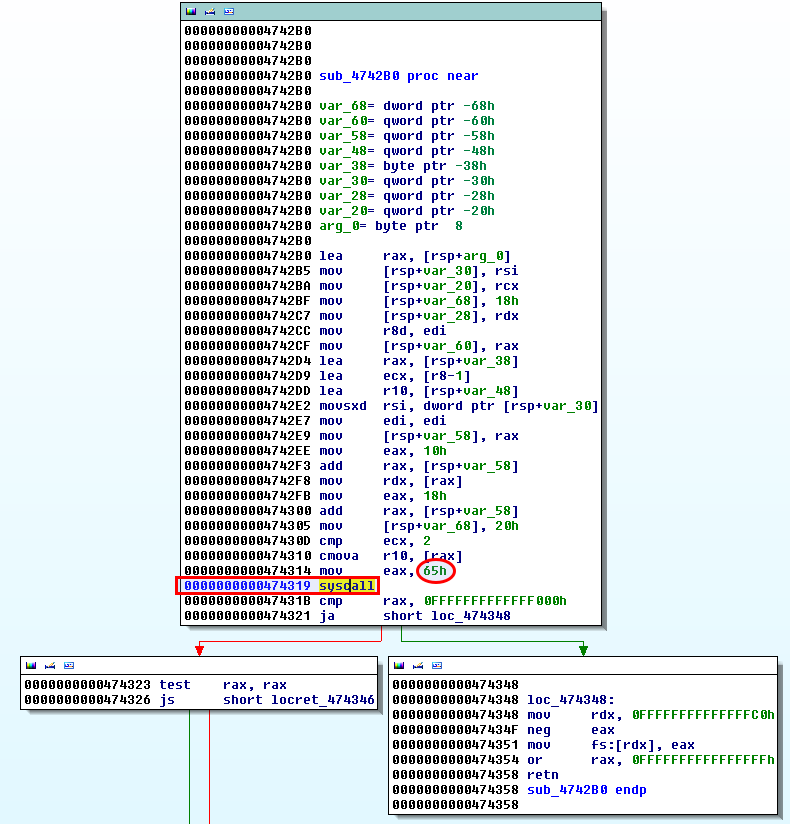Select the sub_4742B0 proc near label
The image size is (790, 824).
coord(398,76)
